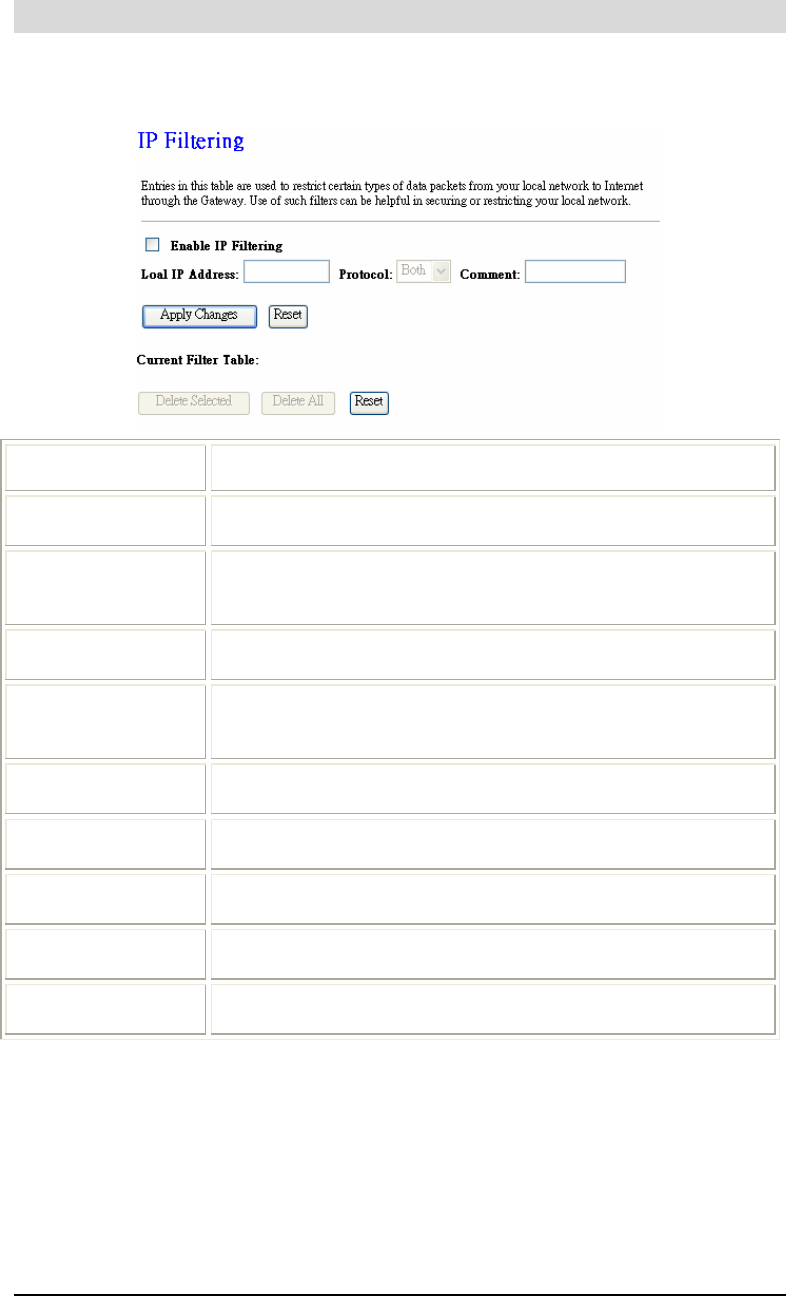Click the Apply Changes button
This screenshot has height=1296, width=786.
(x=199, y=316)
